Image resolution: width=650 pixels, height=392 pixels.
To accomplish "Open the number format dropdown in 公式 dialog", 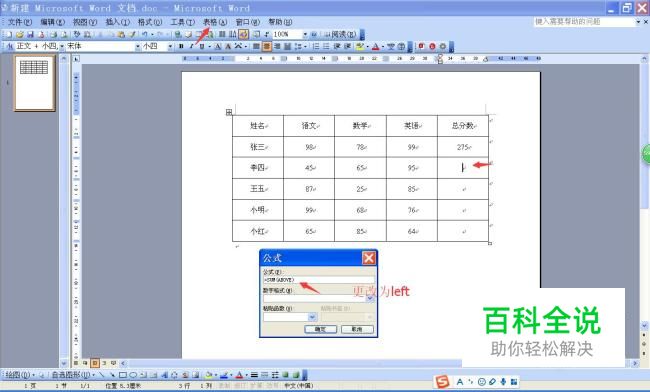I will (370, 298).
